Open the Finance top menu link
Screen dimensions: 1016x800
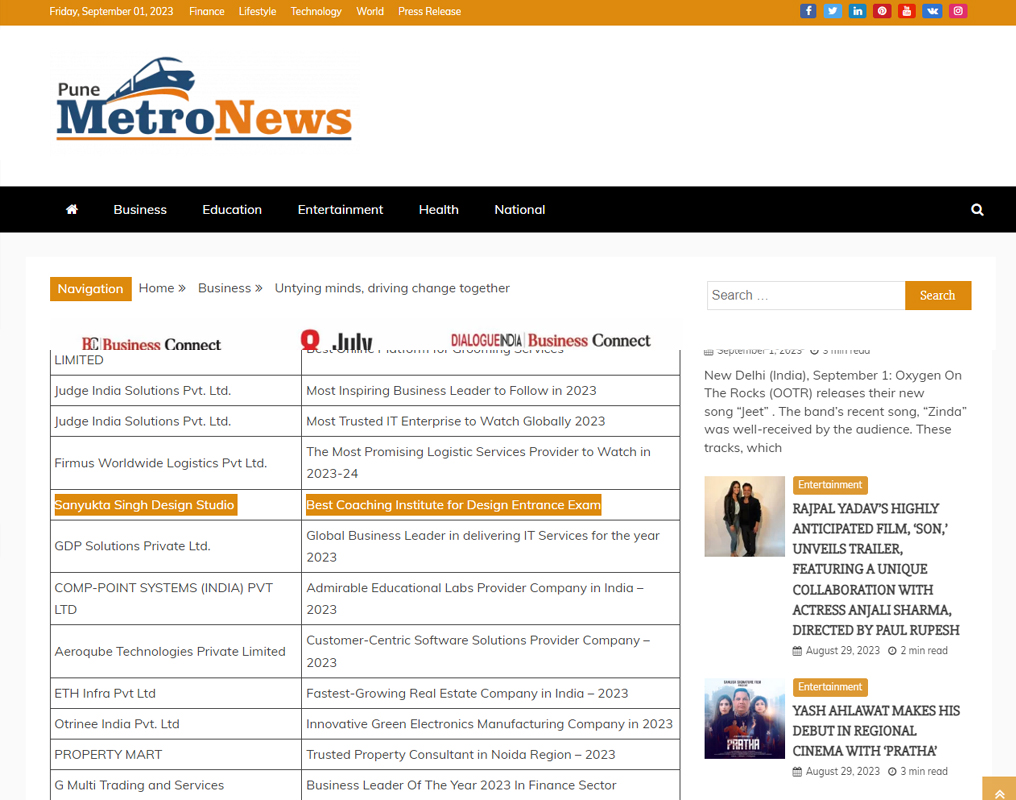click(x=207, y=11)
